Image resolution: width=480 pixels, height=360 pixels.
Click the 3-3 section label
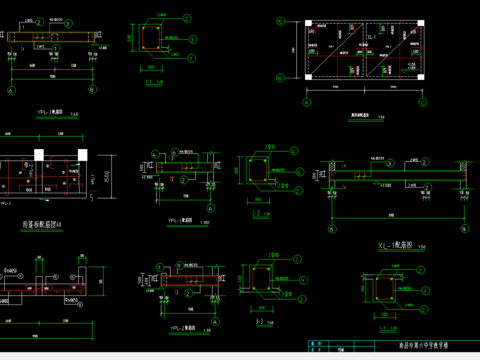point(260,321)
